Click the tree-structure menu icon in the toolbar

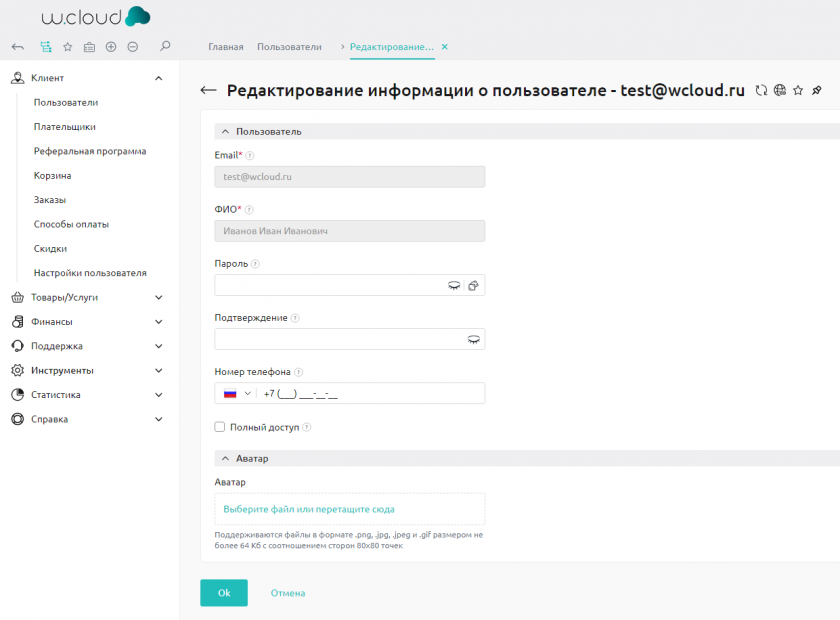(x=45, y=46)
